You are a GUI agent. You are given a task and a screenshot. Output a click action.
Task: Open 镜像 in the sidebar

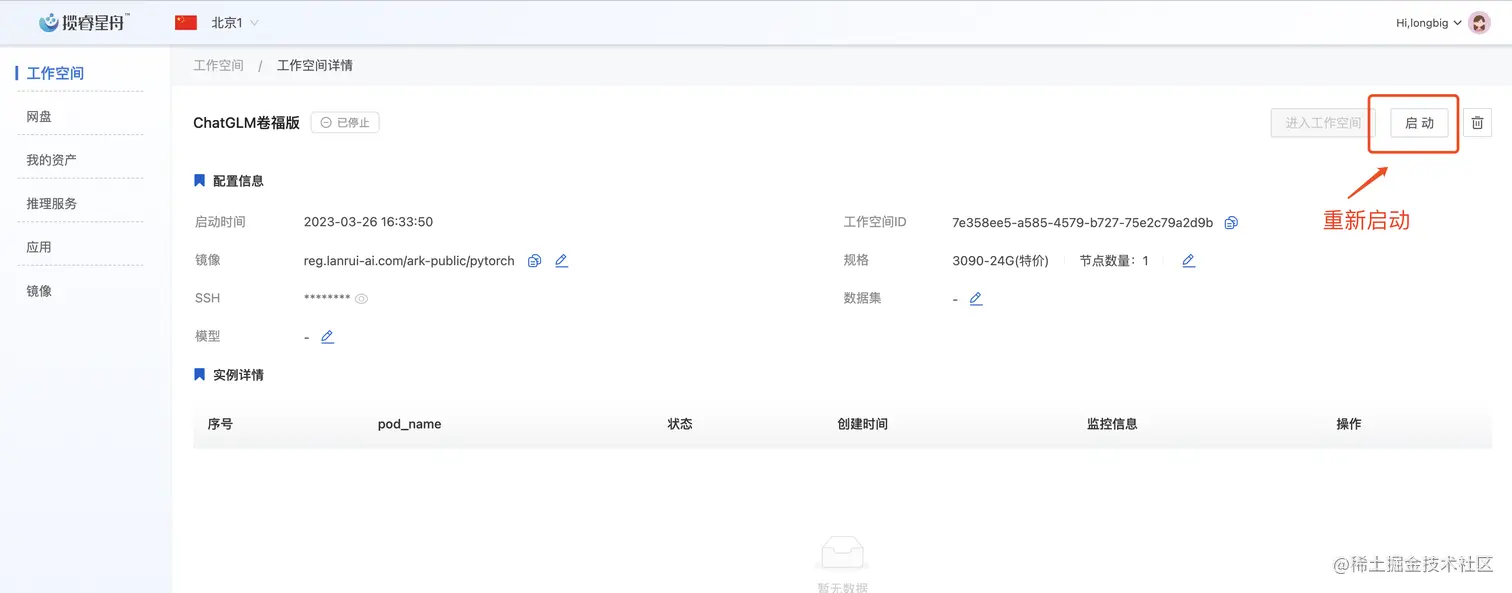[39, 291]
